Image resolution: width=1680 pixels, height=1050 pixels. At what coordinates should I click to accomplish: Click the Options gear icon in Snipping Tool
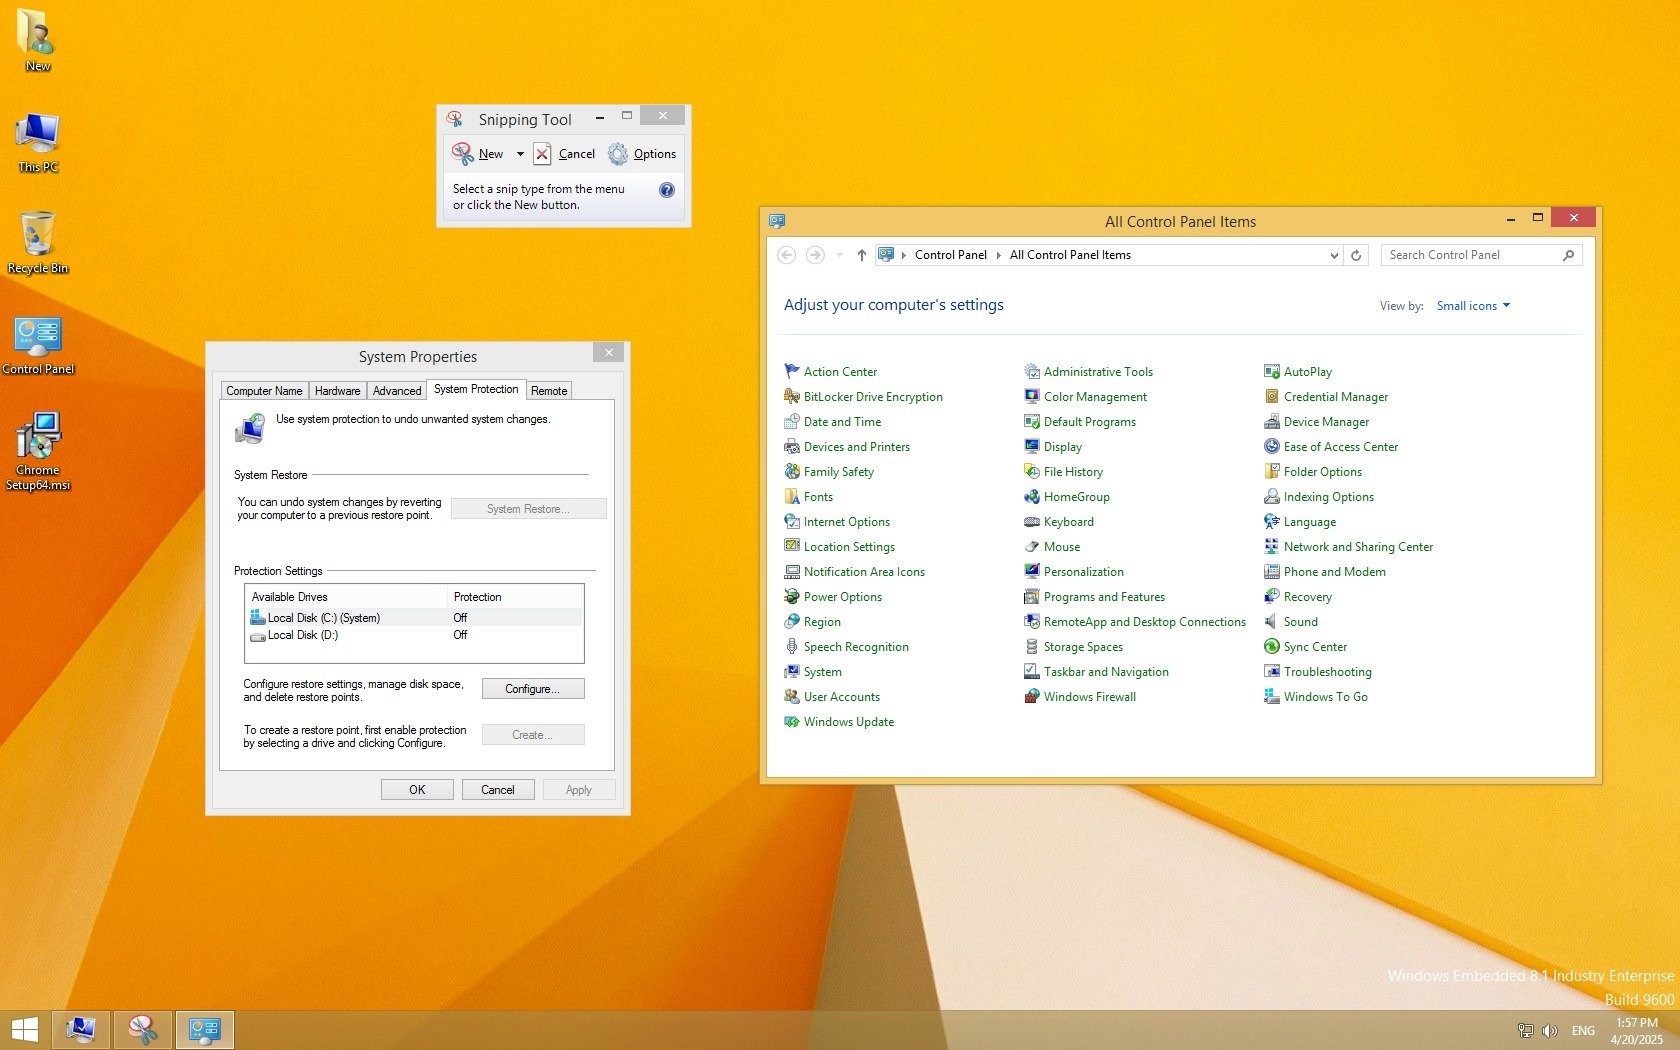(619, 154)
